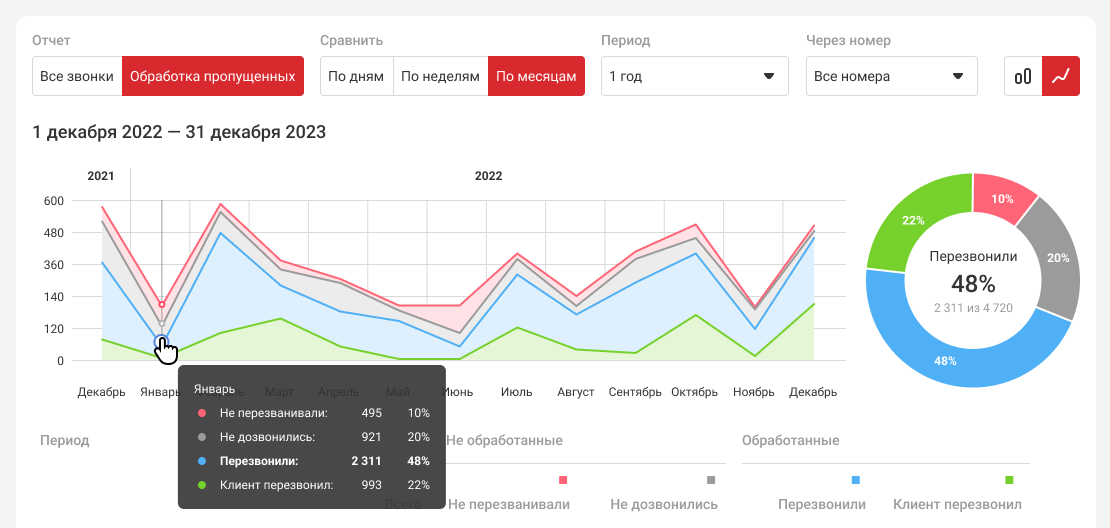Click gray square above Не дозвонились
Viewport: 1110px width, 528px height.
click(x=711, y=481)
